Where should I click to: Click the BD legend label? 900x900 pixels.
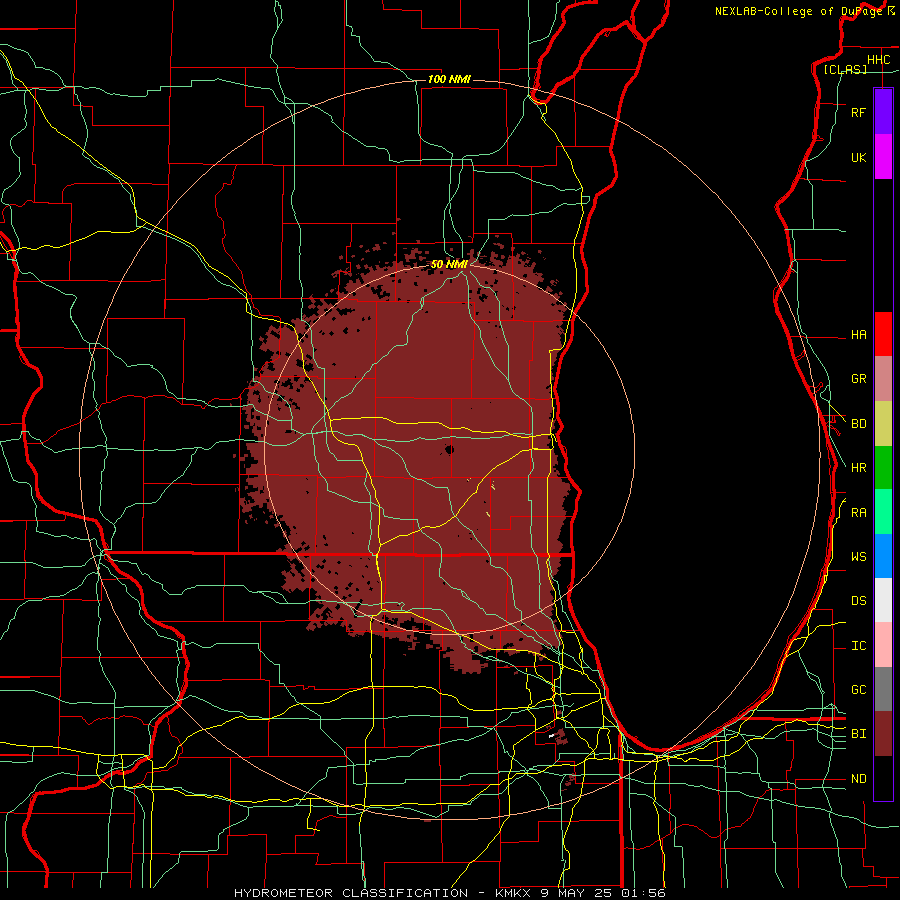pos(859,424)
